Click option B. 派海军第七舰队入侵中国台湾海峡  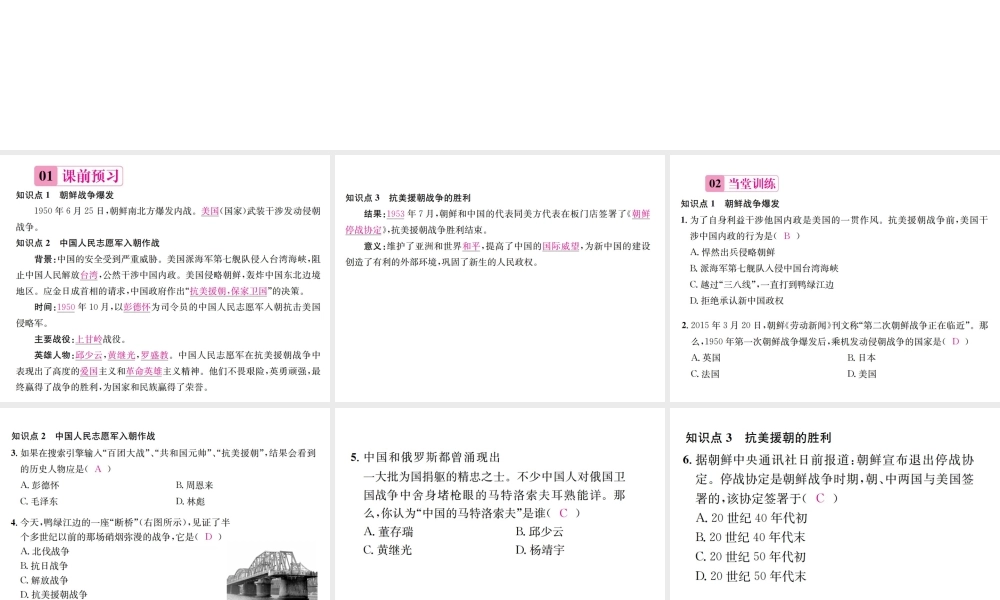point(764,268)
